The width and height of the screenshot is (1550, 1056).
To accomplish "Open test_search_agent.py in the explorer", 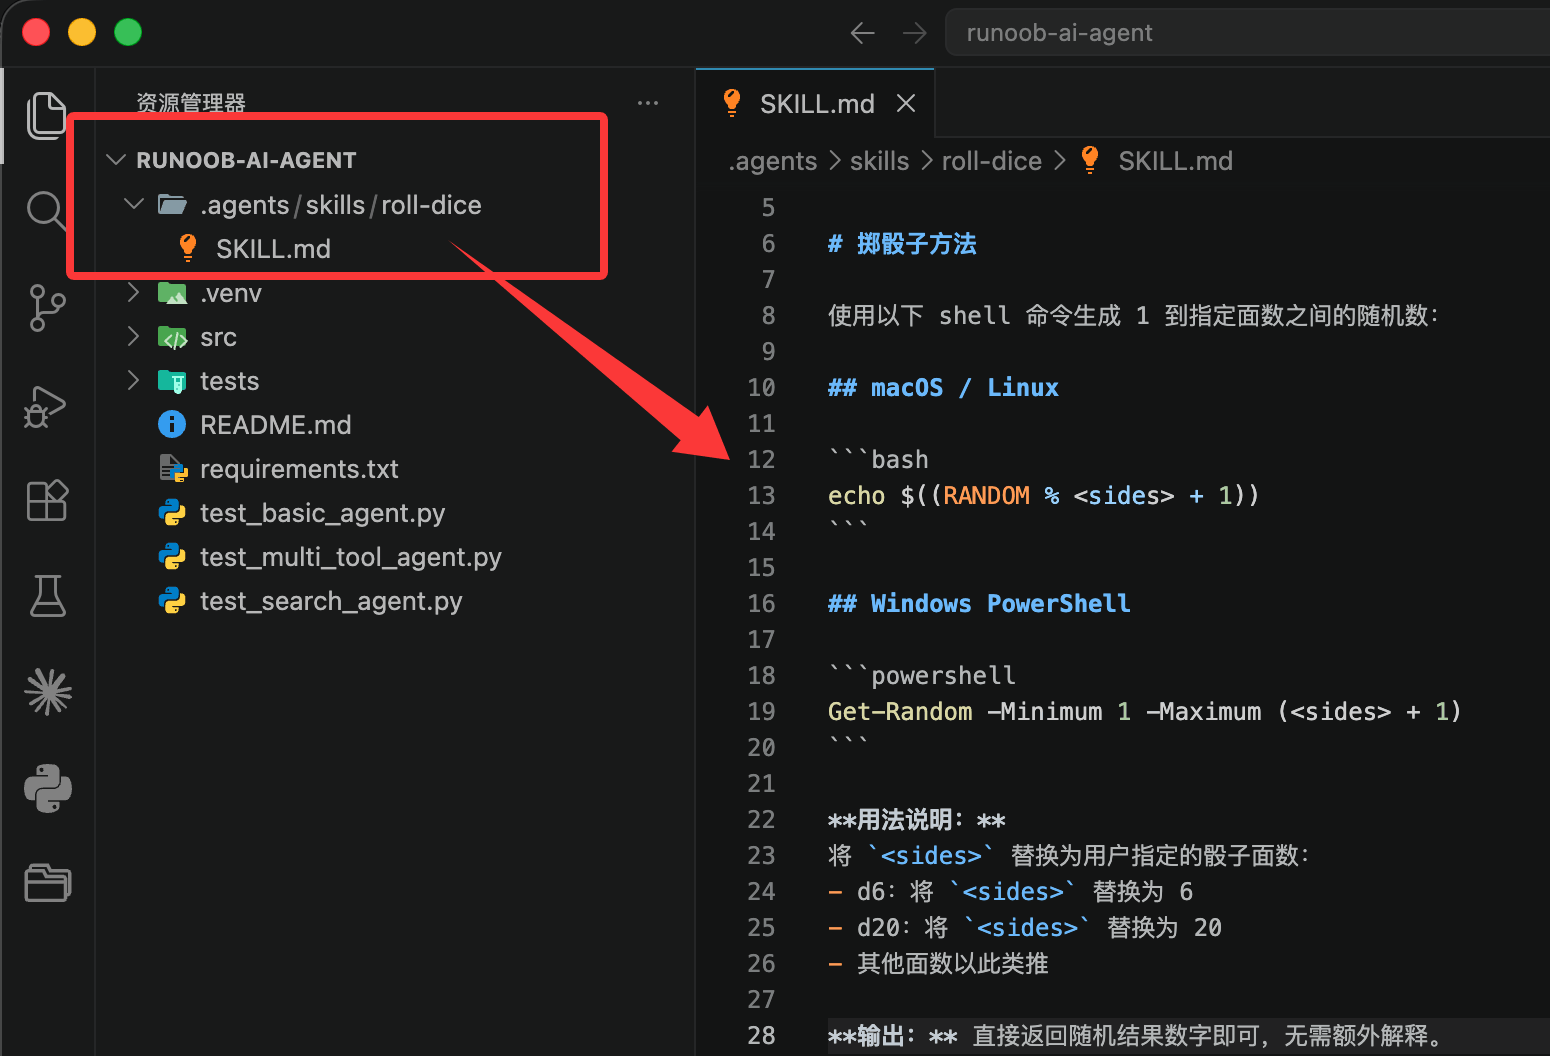I will 331,601.
